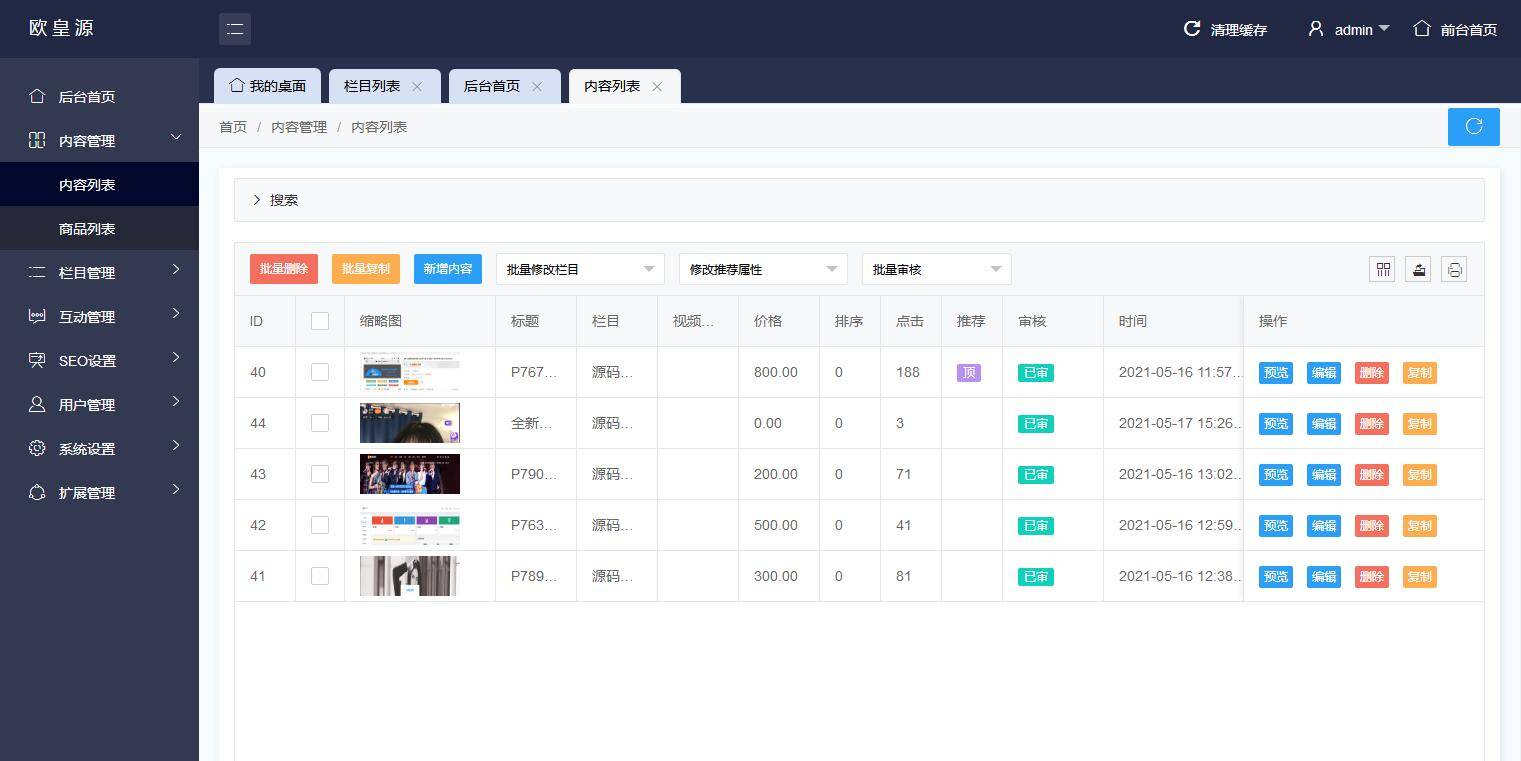1521x761 pixels.
Task: Click the sidebar collapse hamburger icon
Action: pyautogui.click(x=235, y=29)
